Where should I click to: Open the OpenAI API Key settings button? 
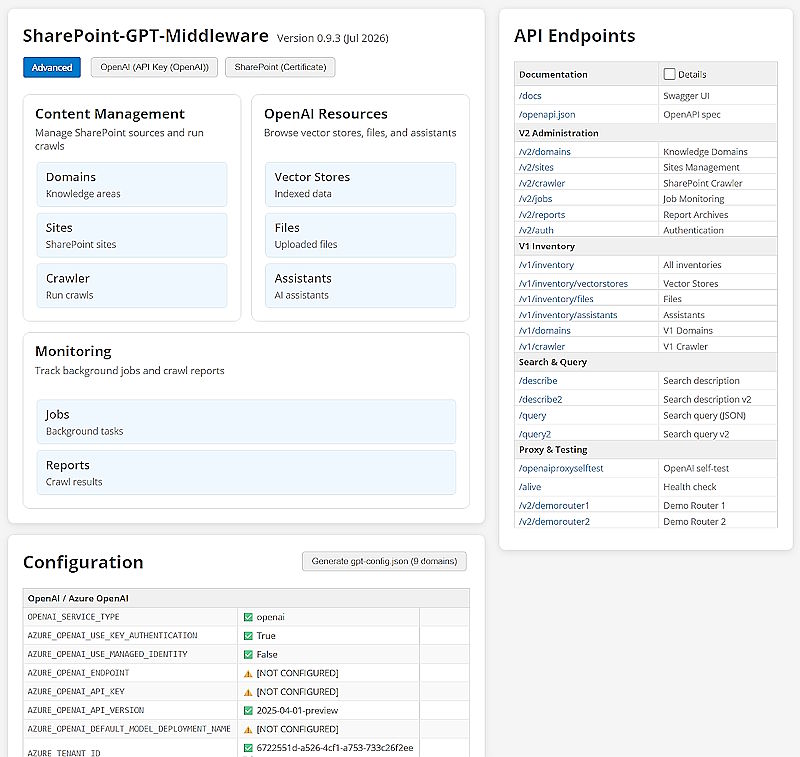pos(154,67)
